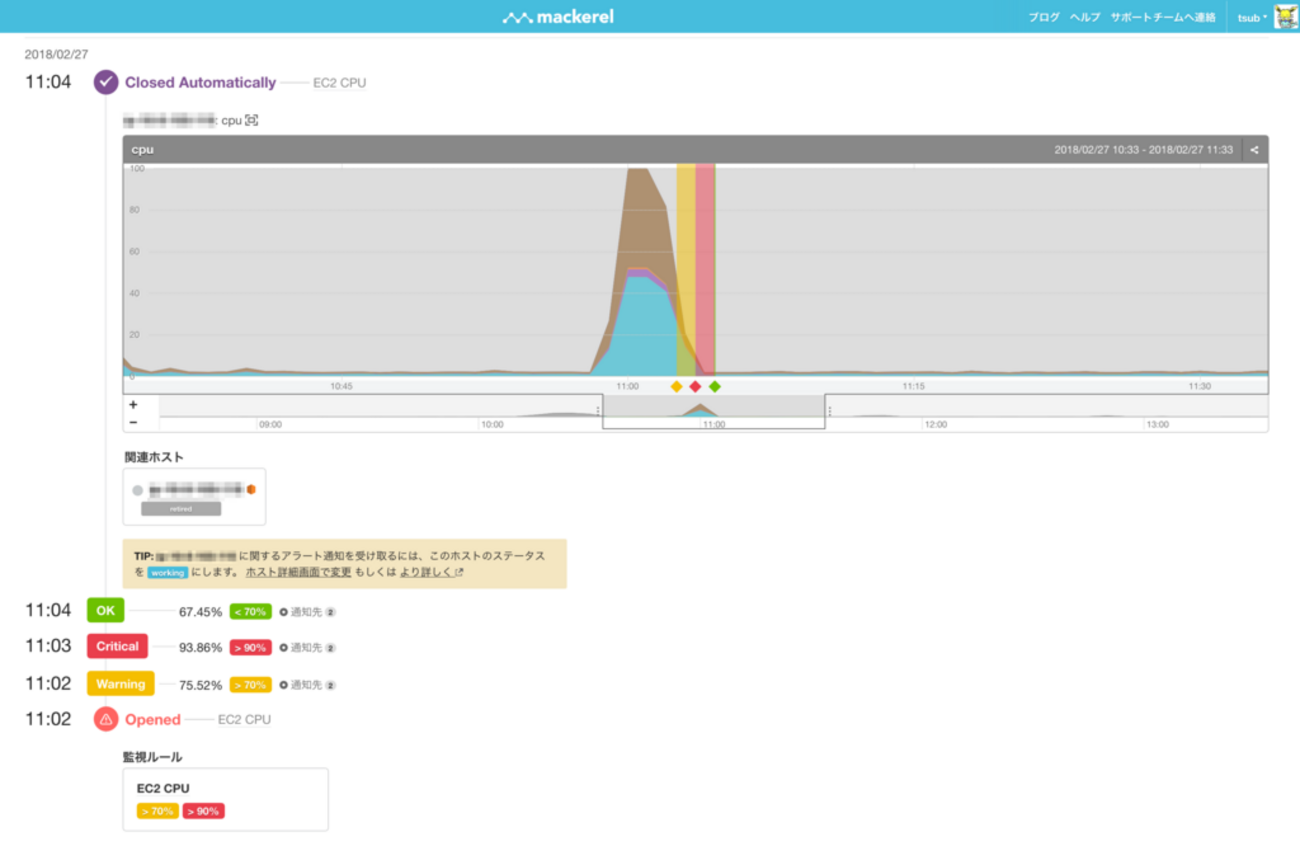Click the mackerel logo in header
The image size is (1300, 846).
tap(558, 17)
